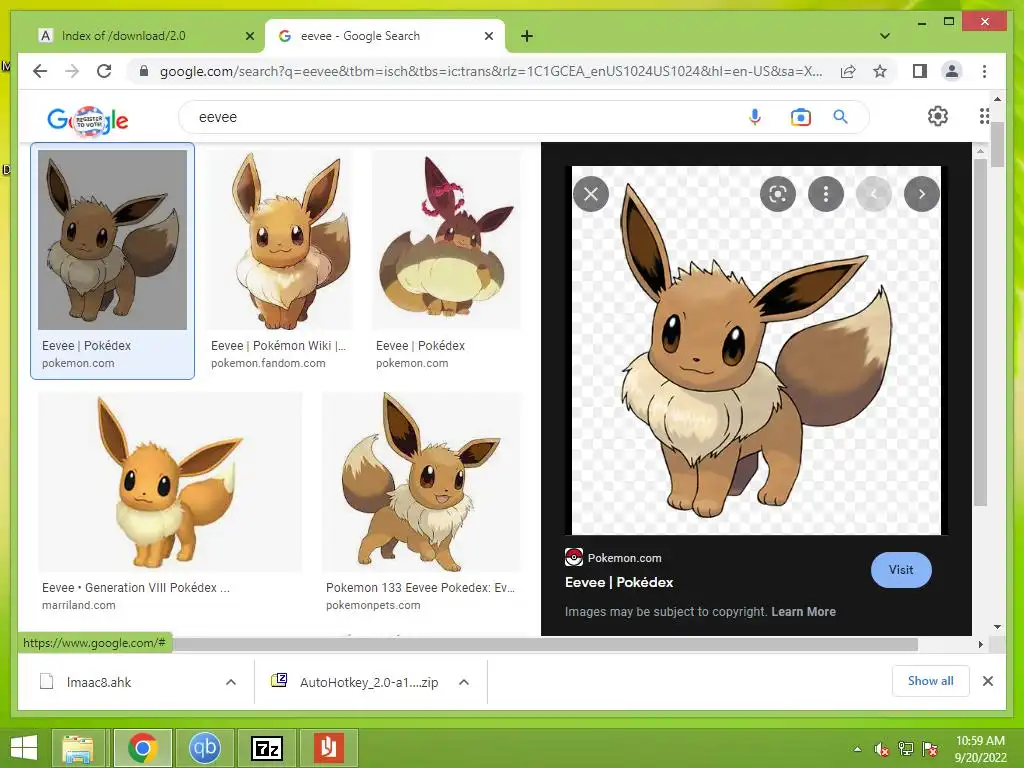Open 7-Zip from the taskbar

(266, 748)
